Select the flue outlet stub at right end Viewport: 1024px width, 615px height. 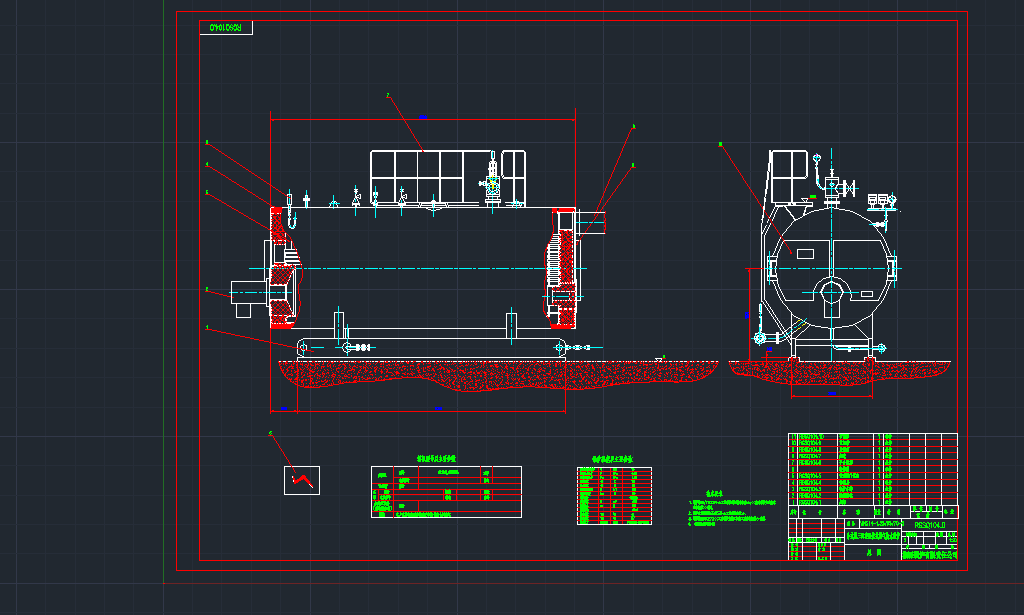(594, 223)
